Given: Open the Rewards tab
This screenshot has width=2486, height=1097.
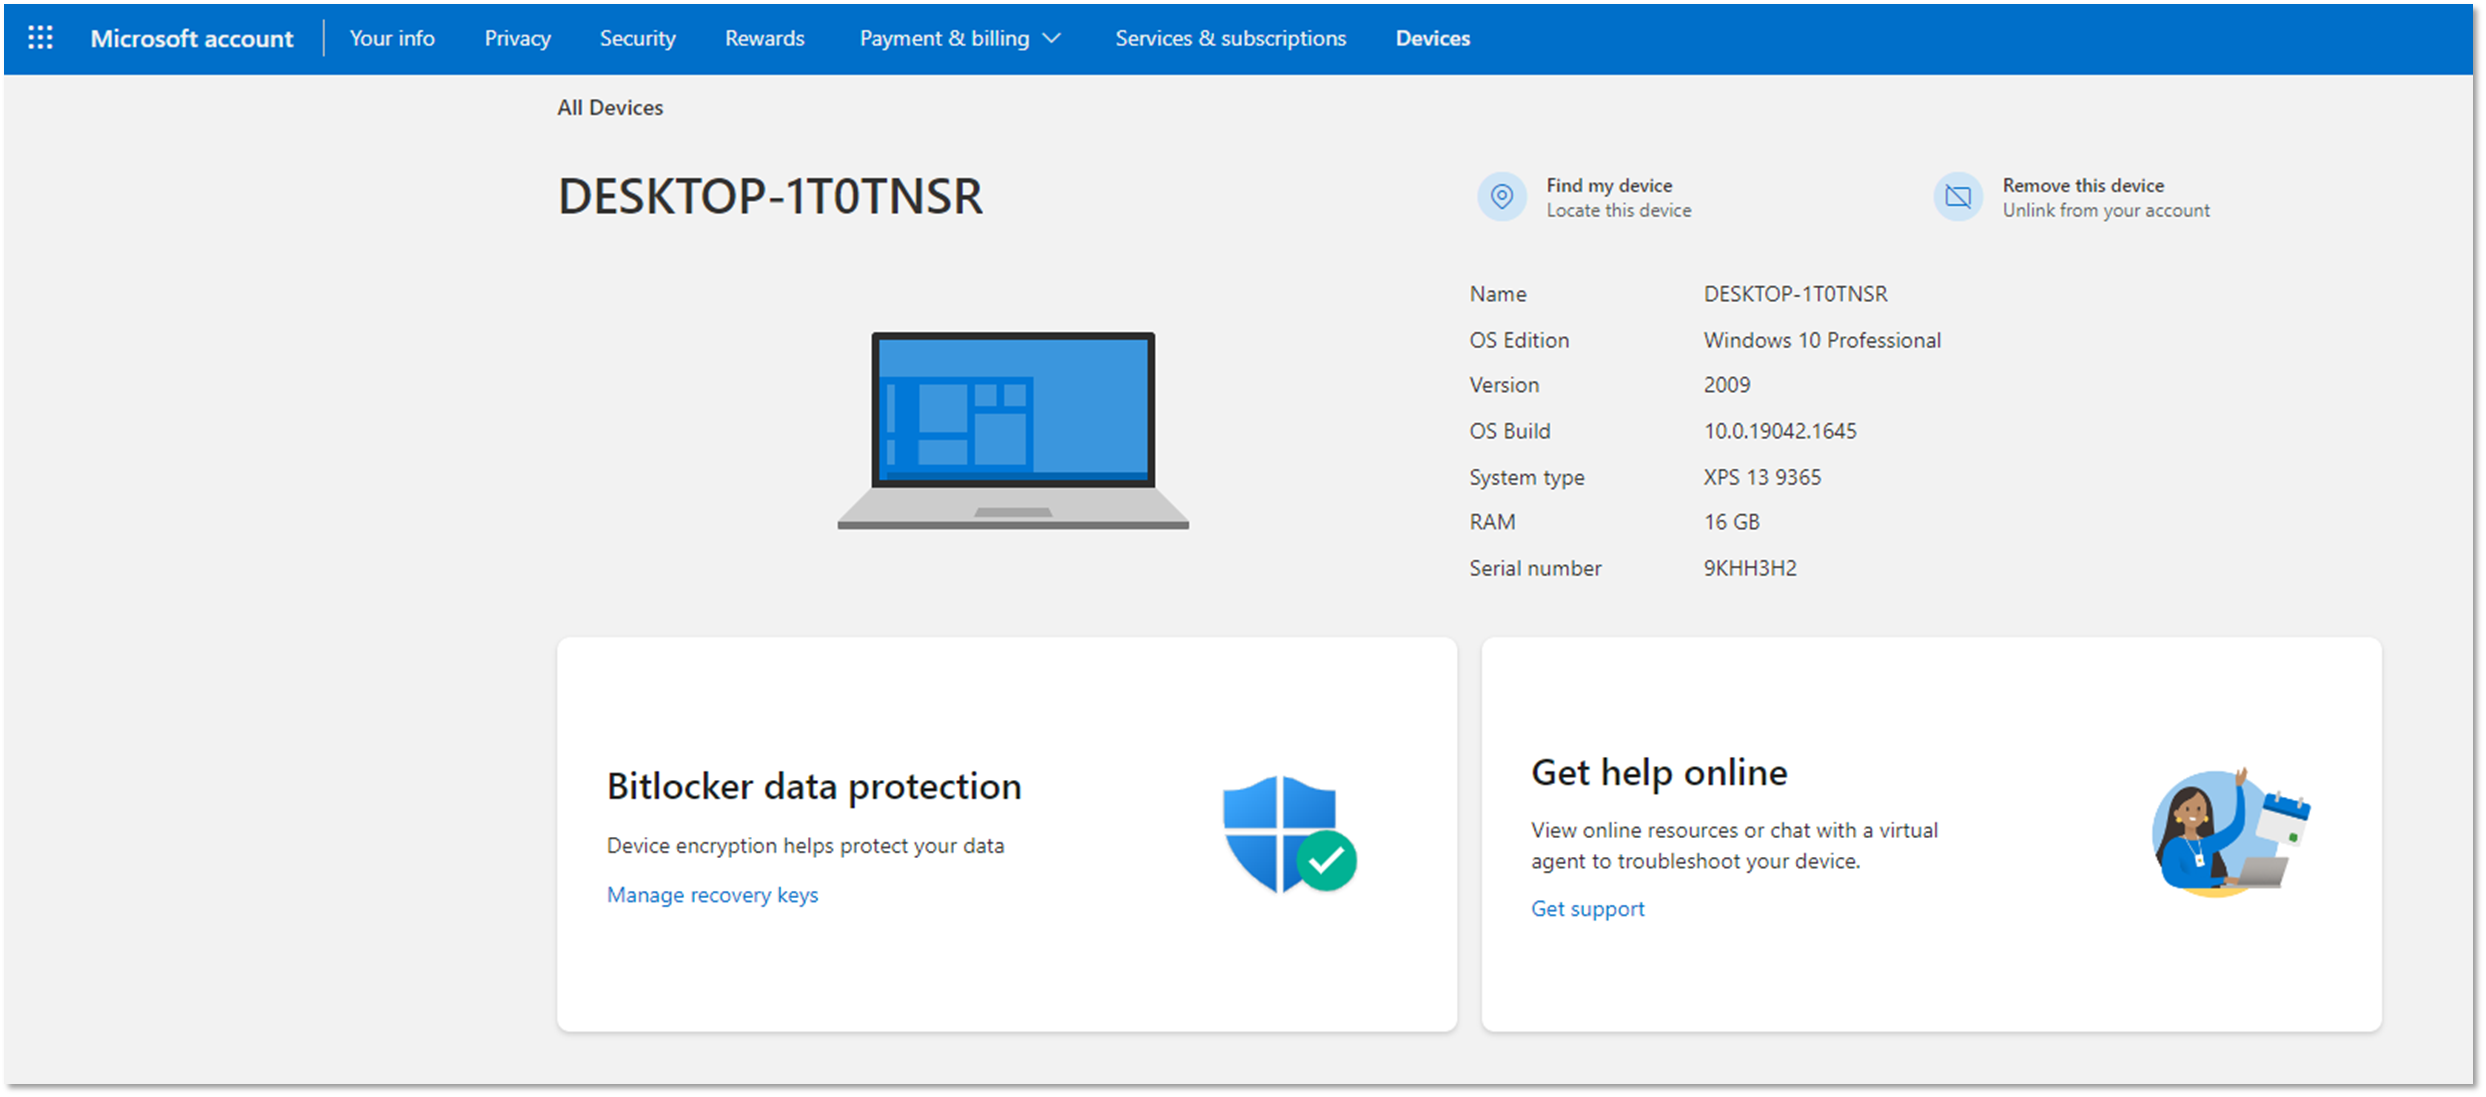Looking at the screenshot, I should 764,38.
